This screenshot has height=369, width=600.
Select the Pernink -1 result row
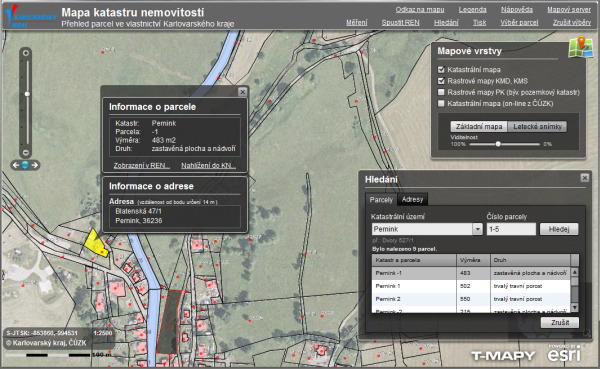(471, 273)
